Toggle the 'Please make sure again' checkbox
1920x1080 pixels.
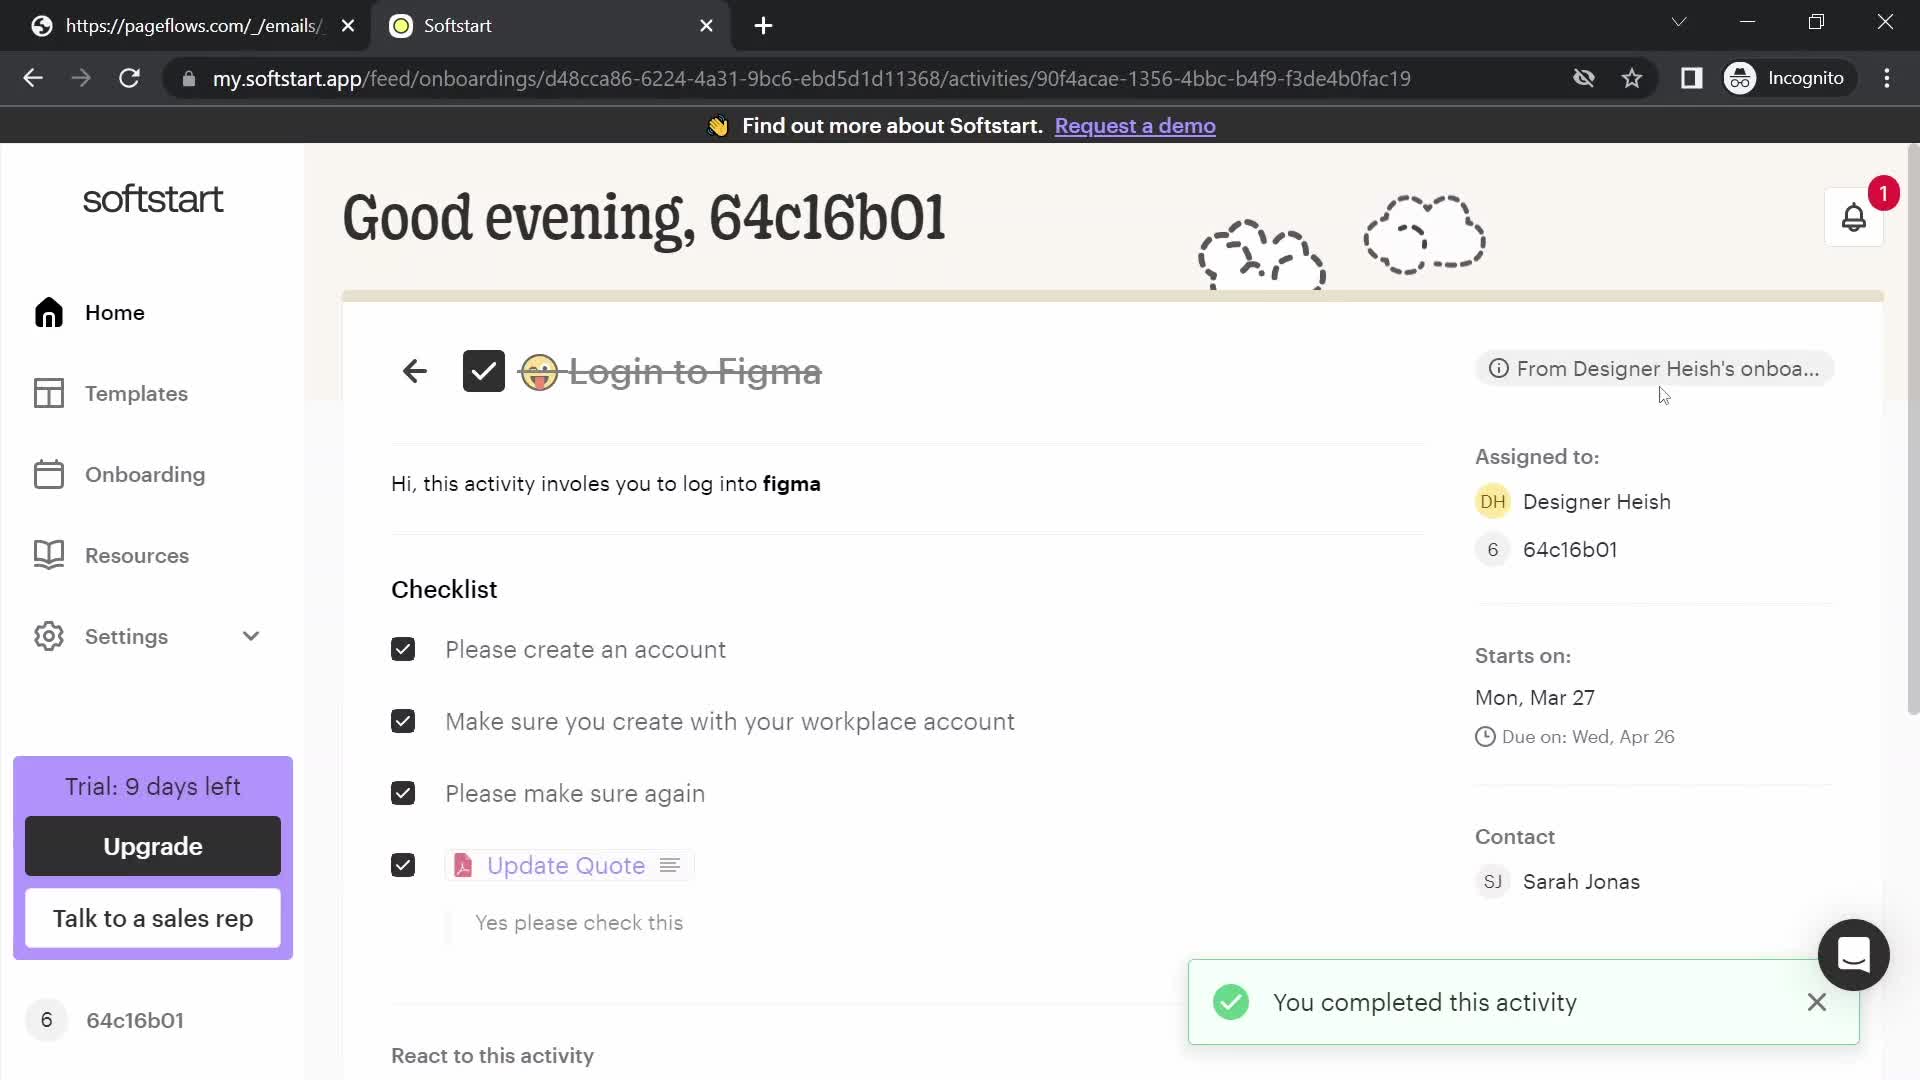tap(404, 793)
